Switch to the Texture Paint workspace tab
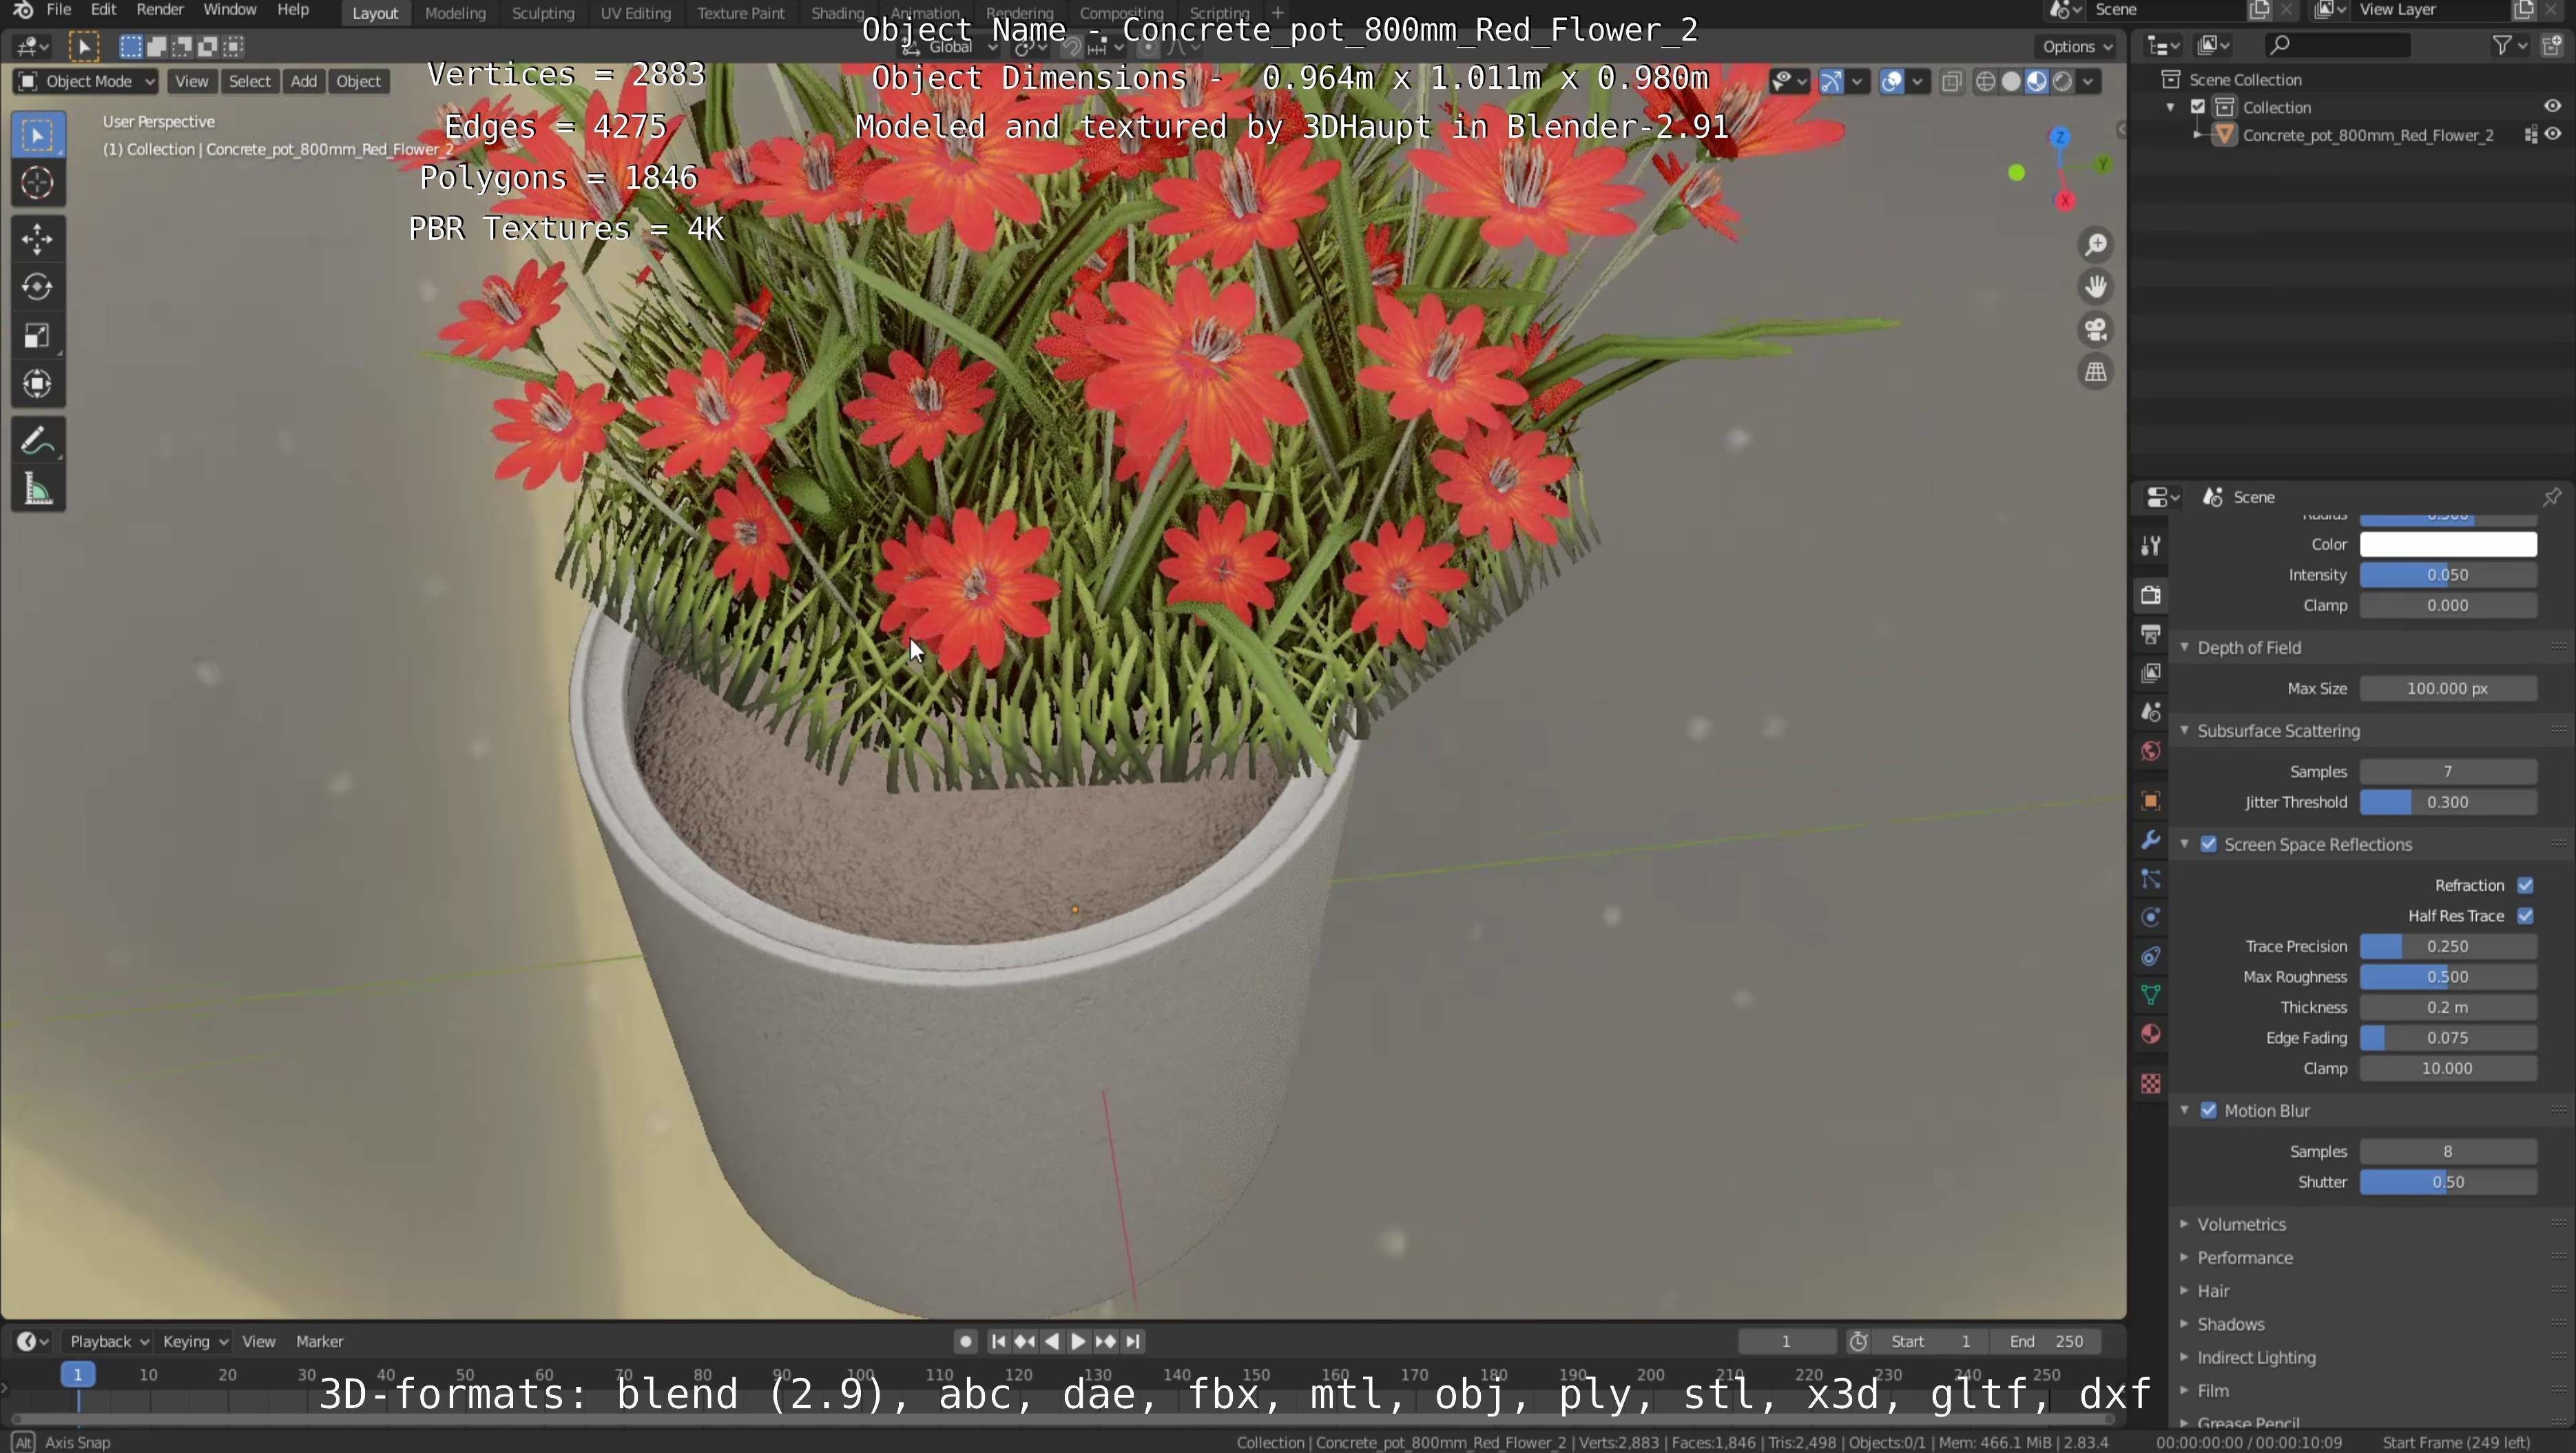The image size is (2576, 1453). [741, 13]
